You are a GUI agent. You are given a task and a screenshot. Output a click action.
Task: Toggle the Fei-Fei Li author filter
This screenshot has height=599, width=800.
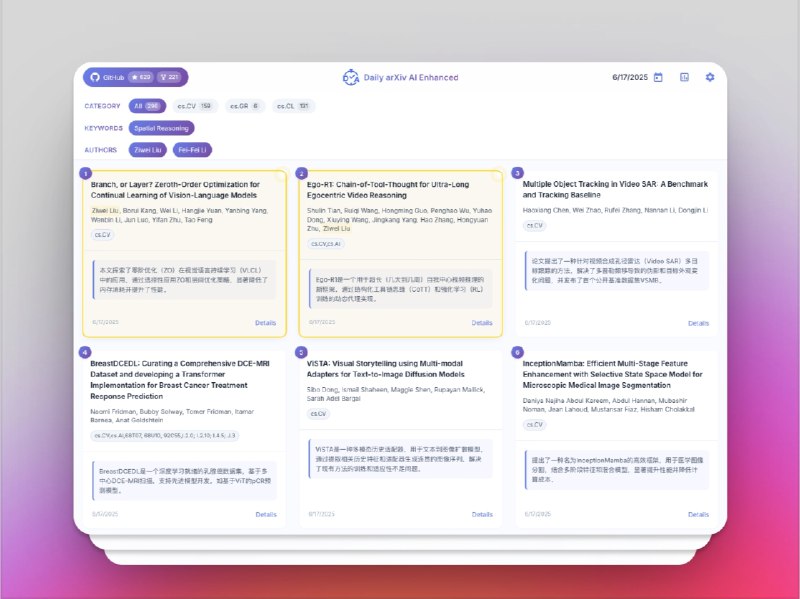192,150
